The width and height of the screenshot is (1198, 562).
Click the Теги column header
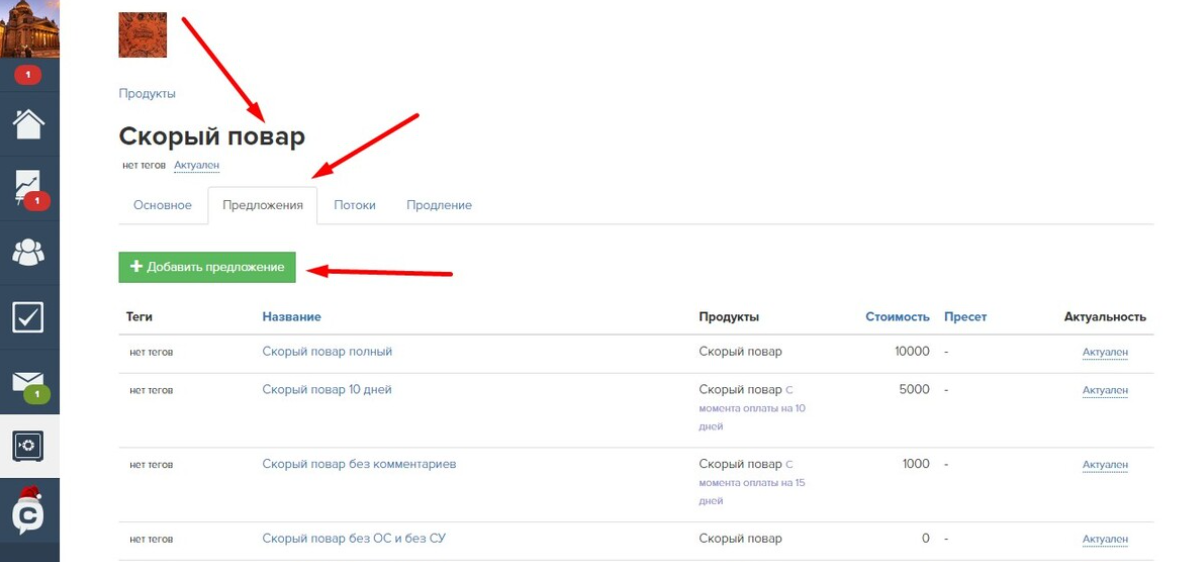139,317
